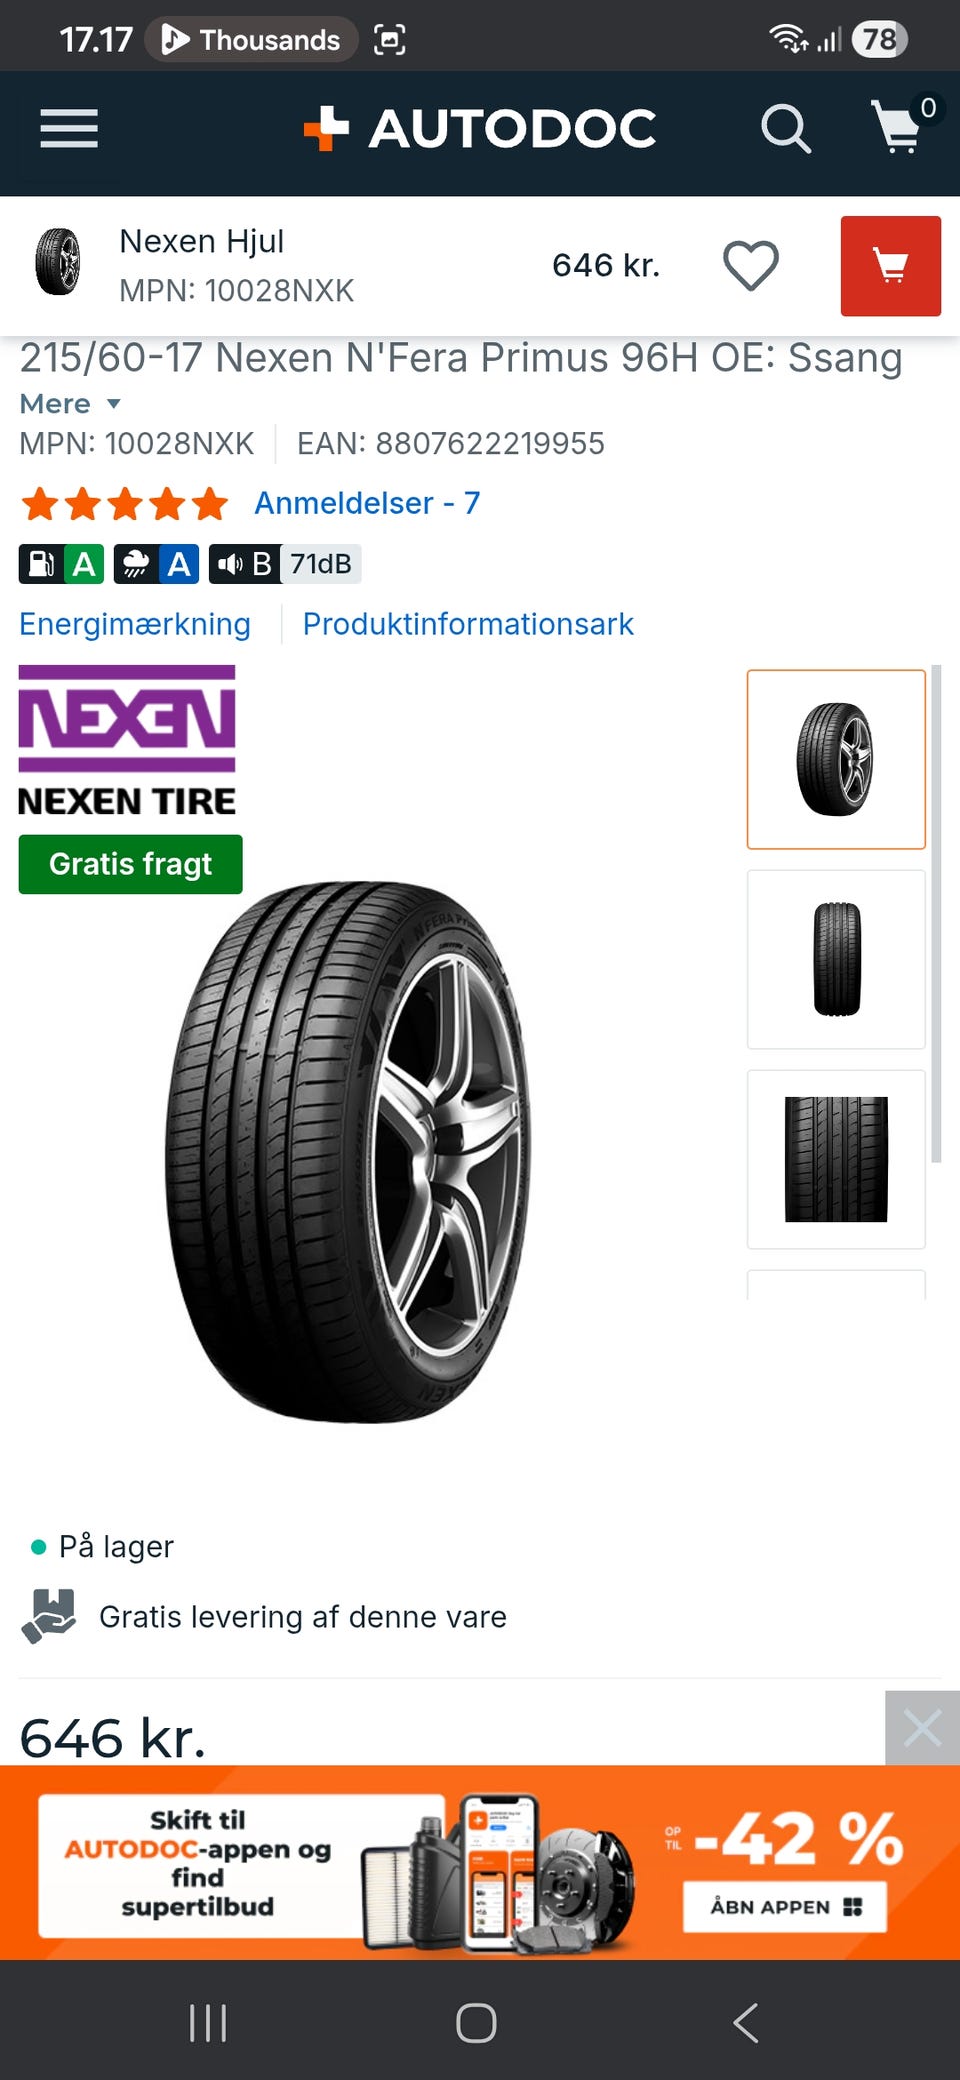
Task: Add tire to wishlist with heart icon
Action: pos(751,266)
